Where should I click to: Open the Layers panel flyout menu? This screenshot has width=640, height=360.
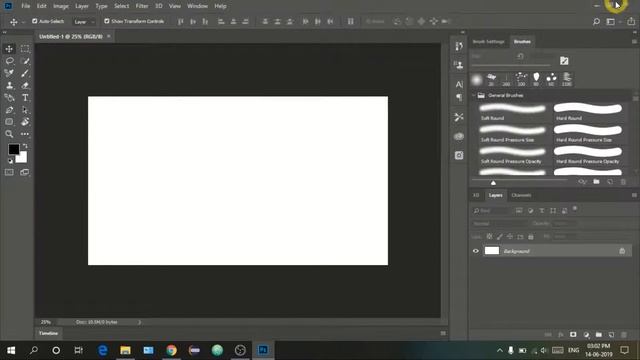point(634,195)
